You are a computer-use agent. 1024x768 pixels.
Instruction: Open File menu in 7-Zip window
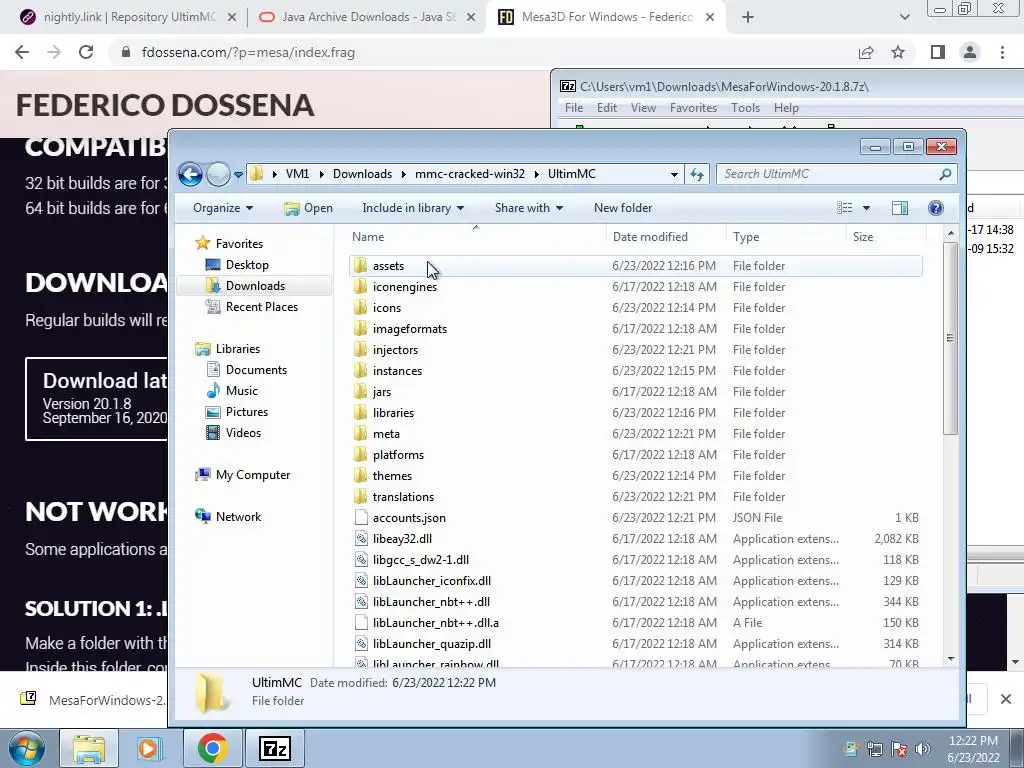[x=573, y=108]
